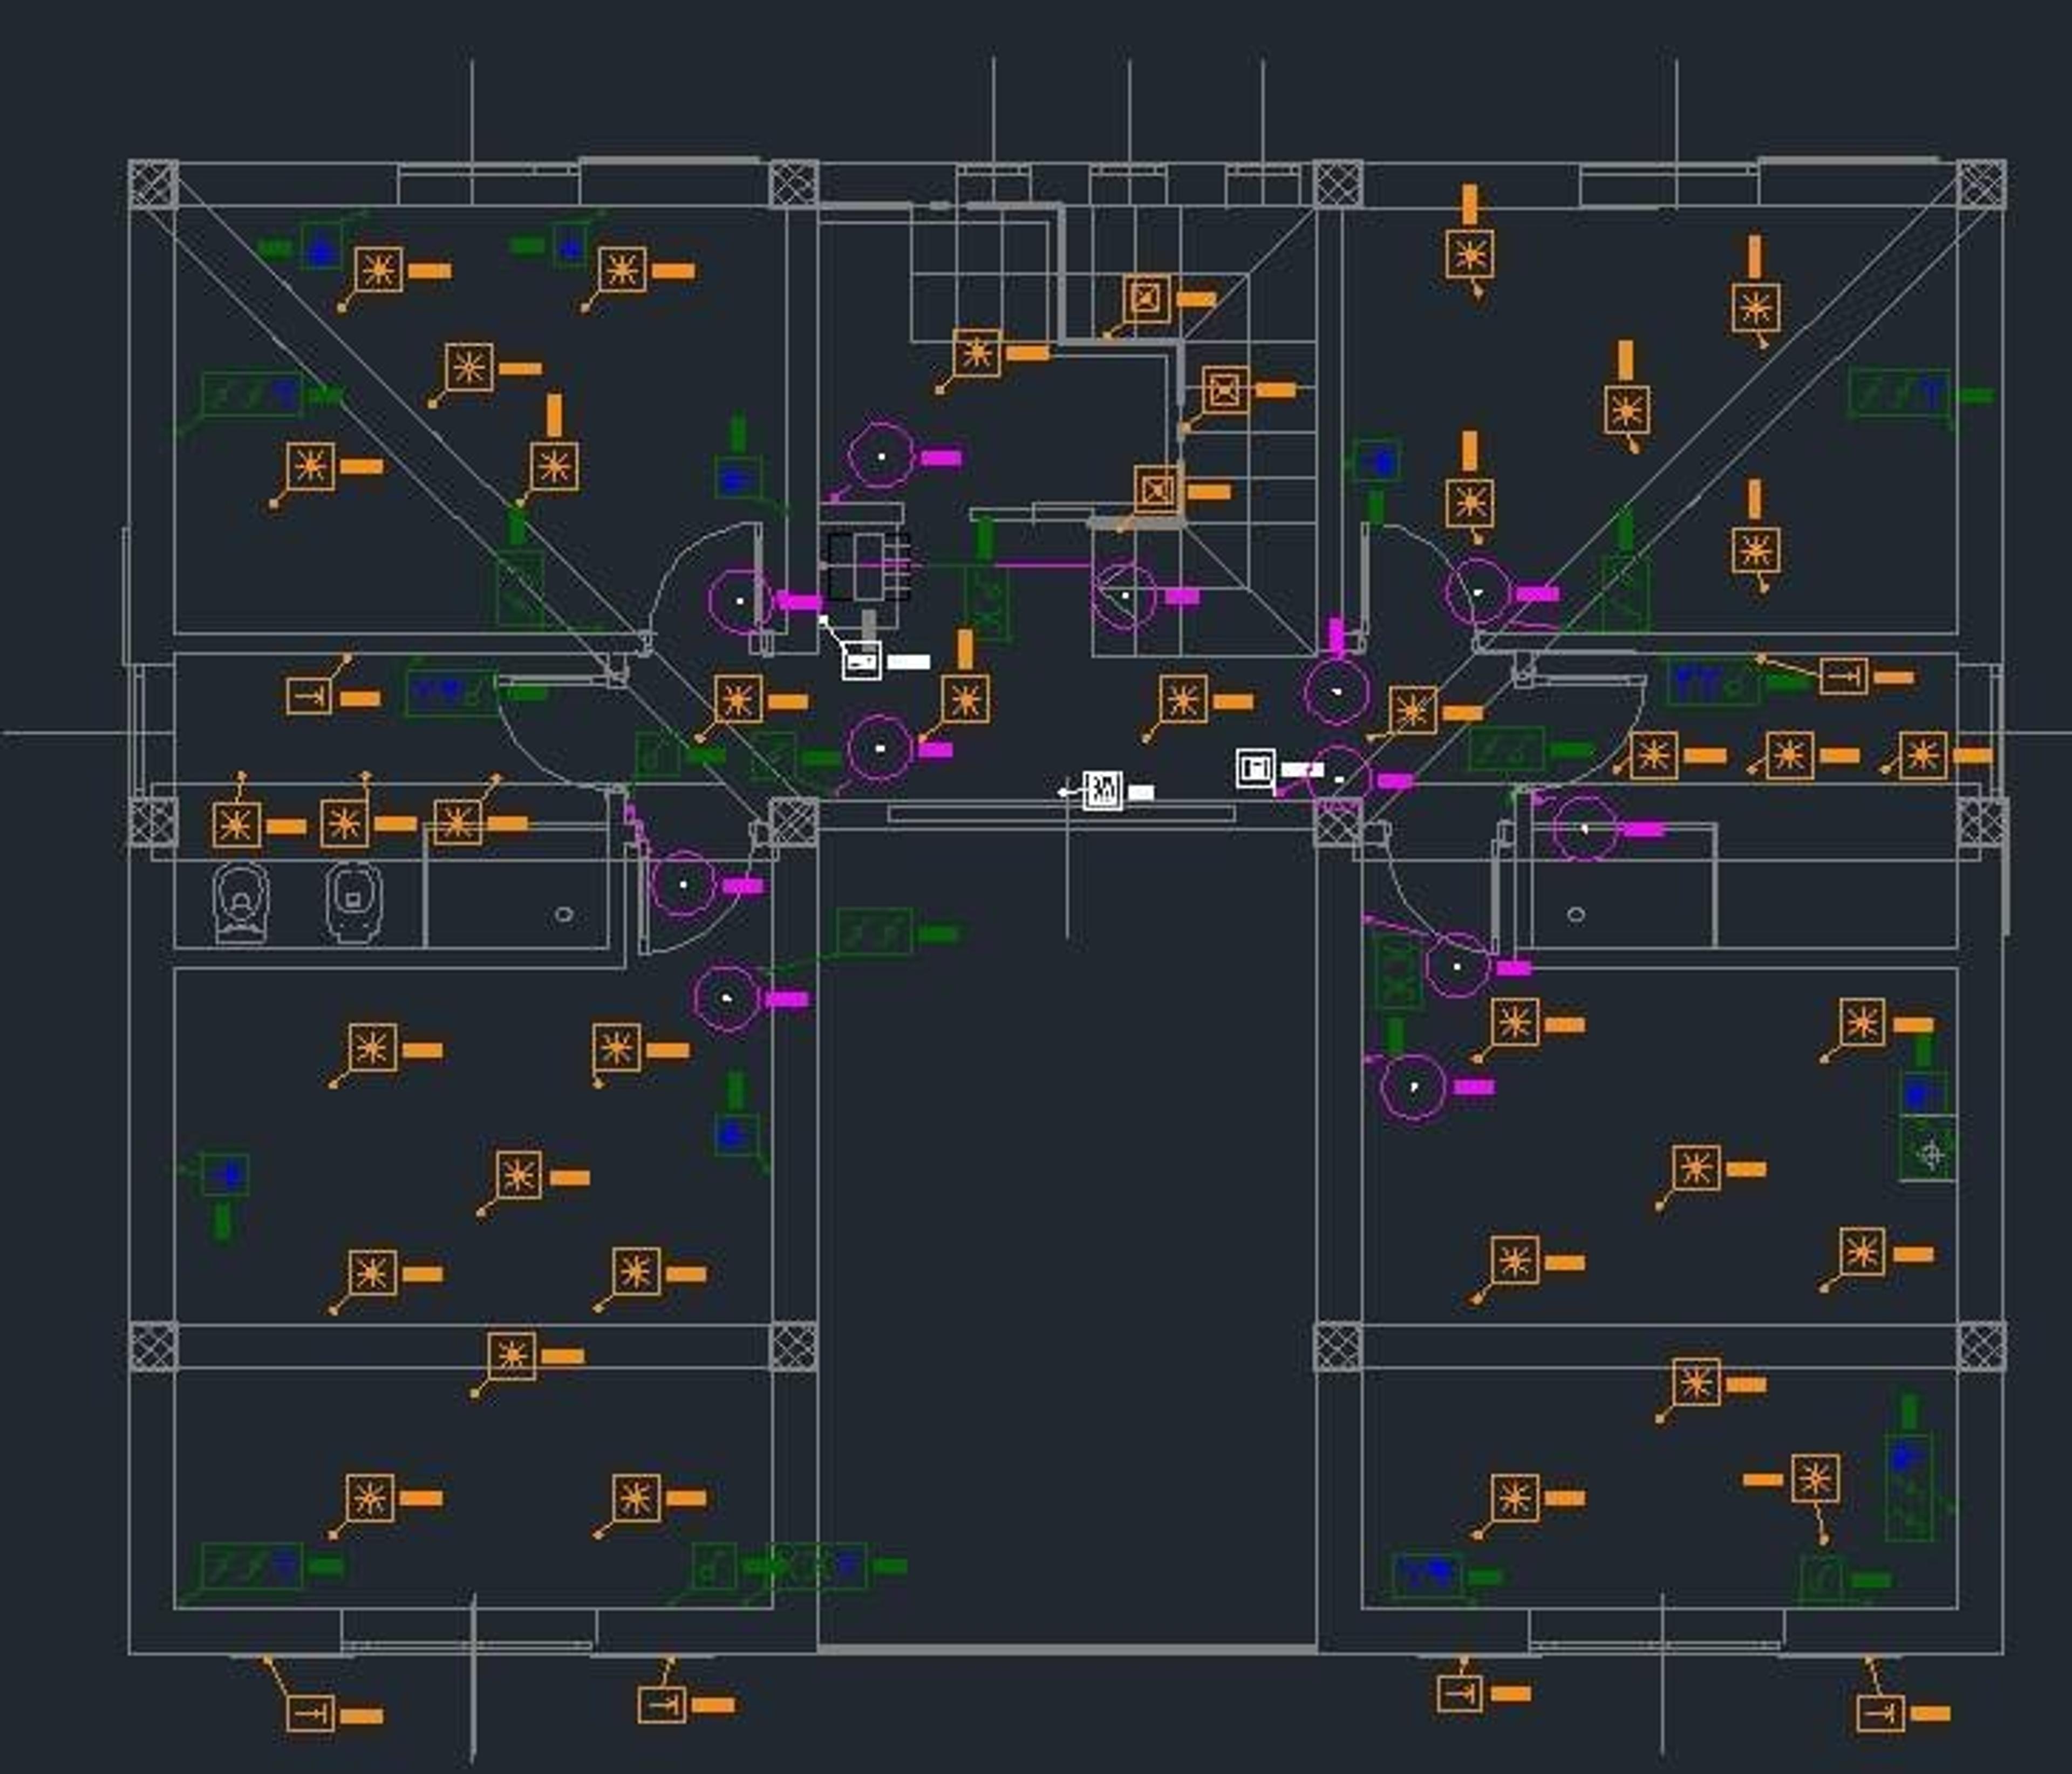This screenshot has width=2072, height=1774.
Task: Select the bottom-right exterior wall light symbol
Action: 1880,1713
